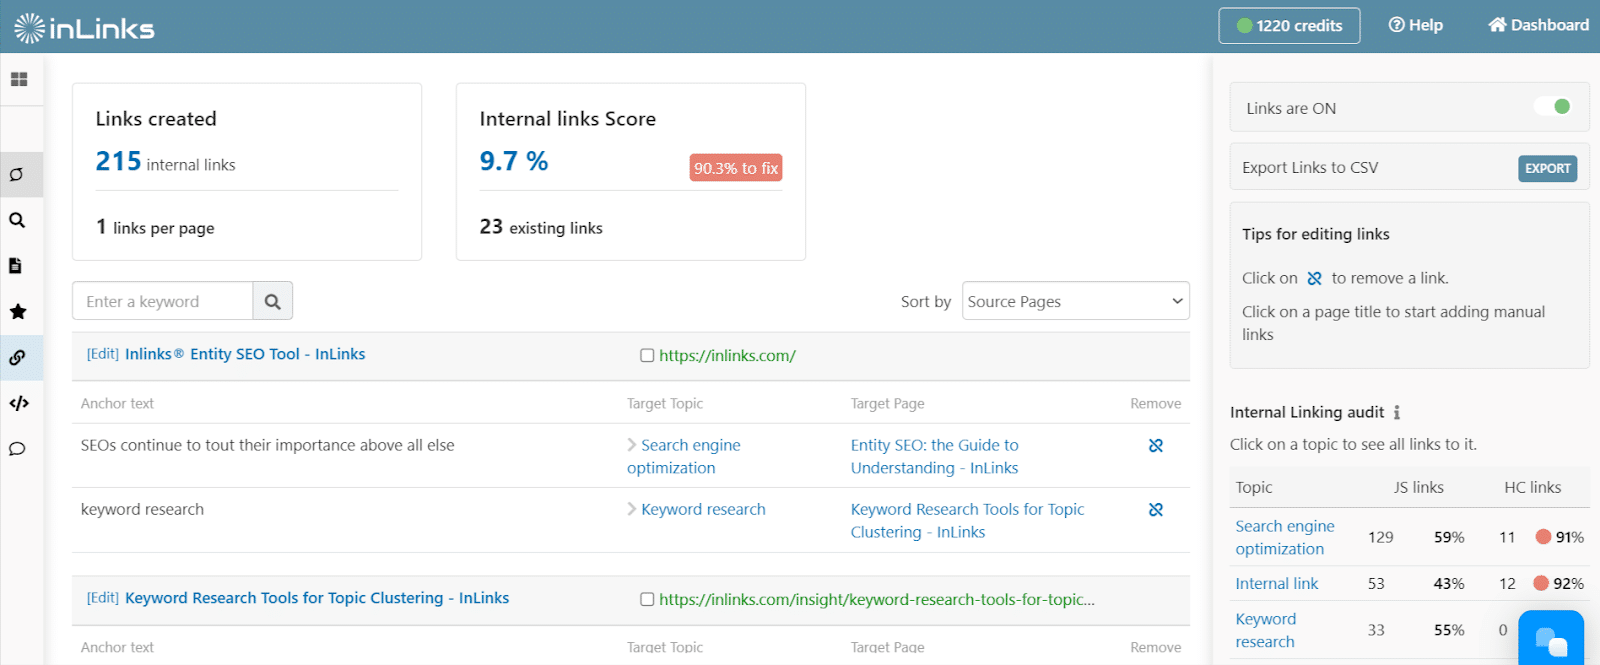Click the 90.3% to fix badge
Viewport: 1600px width, 665px height.
(736, 168)
